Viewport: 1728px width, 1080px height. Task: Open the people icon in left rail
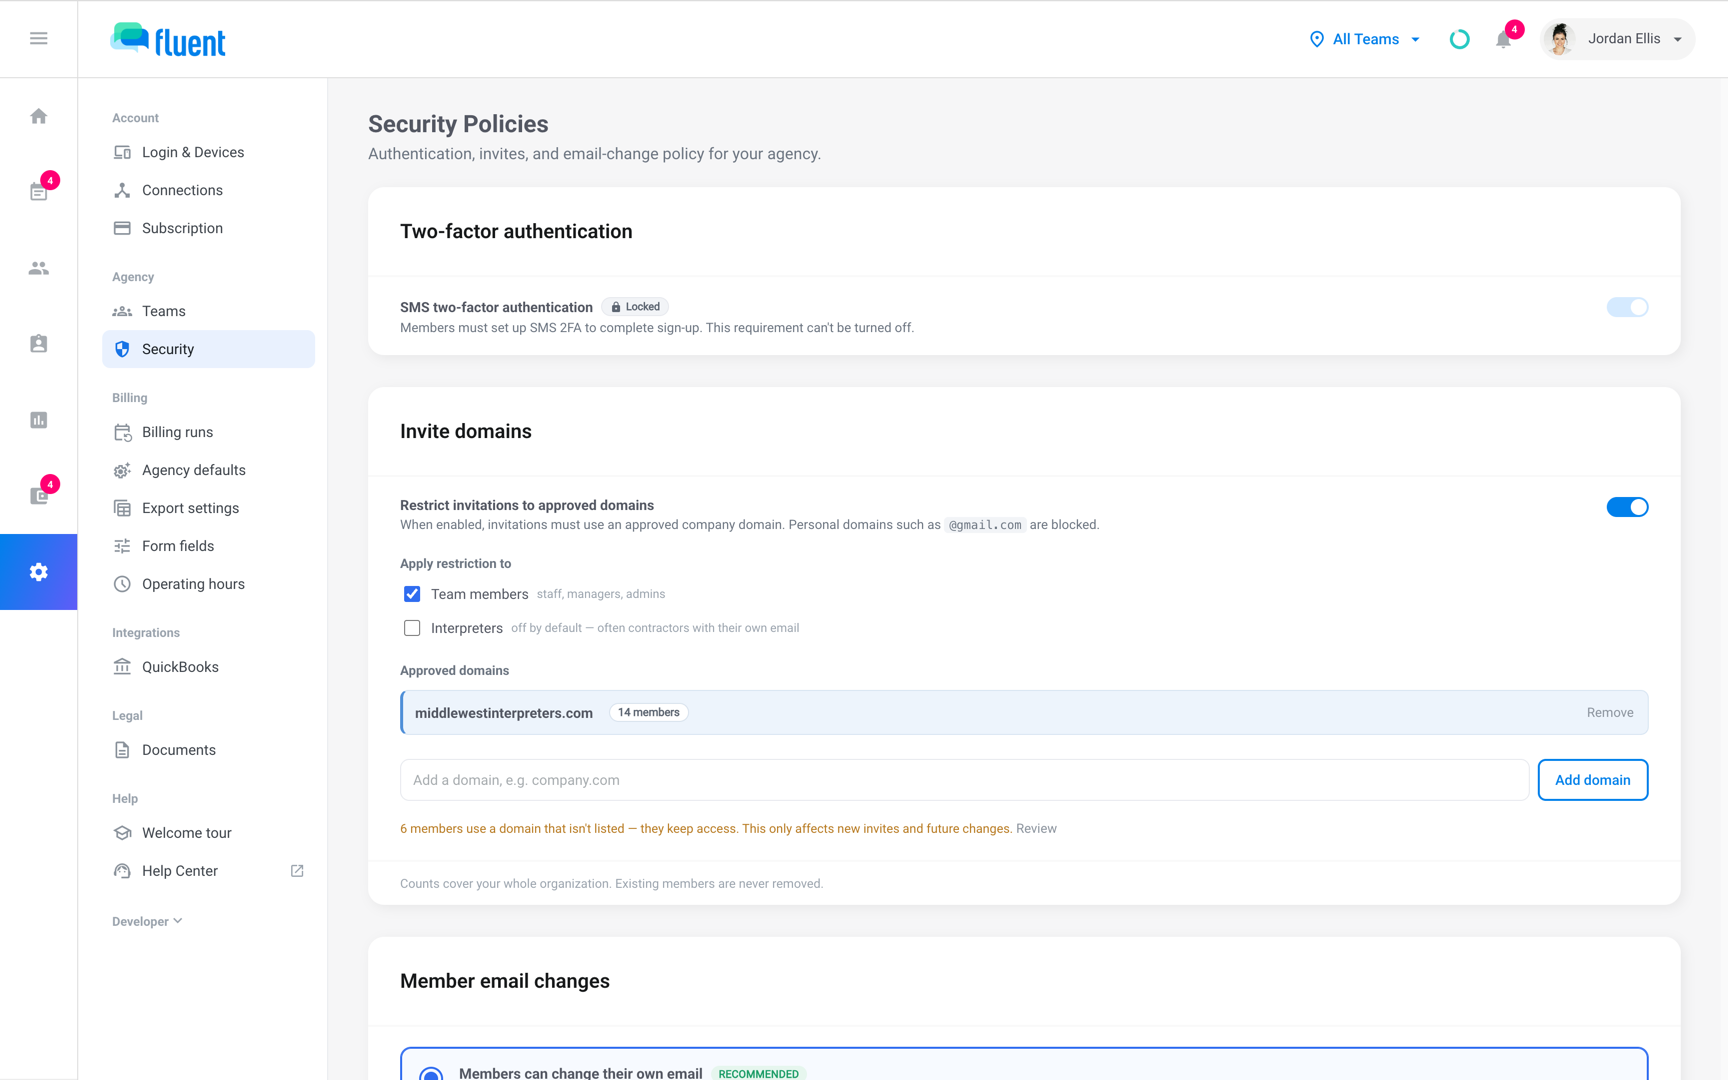pyautogui.click(x=38, y=268)
